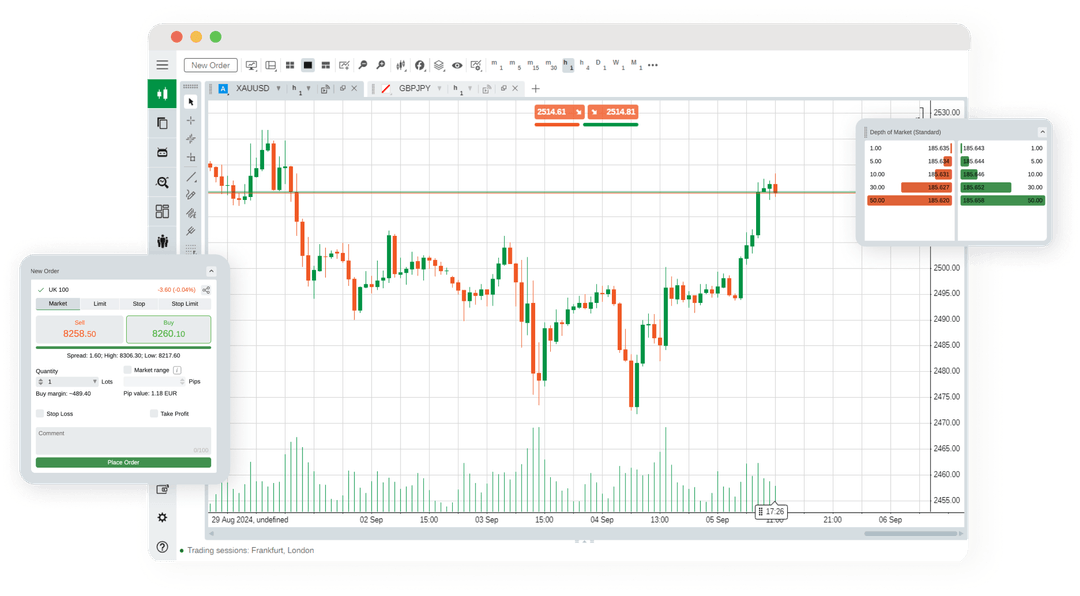Click the Comment input field
Image resolution: width=1080 pixels, height=596 pixels.
pos(122,440)
